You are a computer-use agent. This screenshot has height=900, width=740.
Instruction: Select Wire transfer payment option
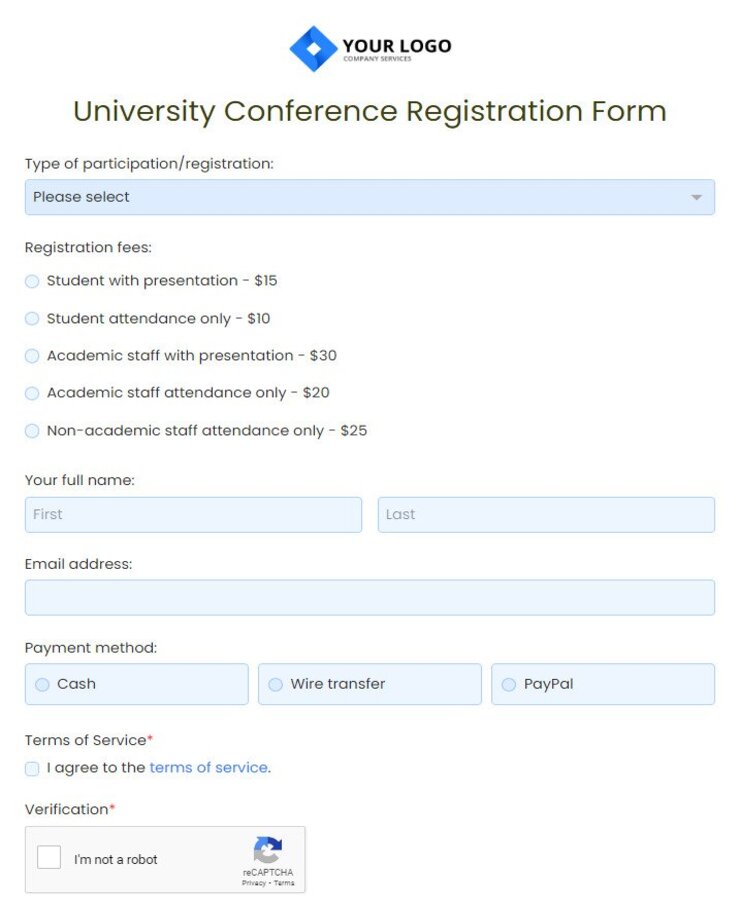click(275, 684)
